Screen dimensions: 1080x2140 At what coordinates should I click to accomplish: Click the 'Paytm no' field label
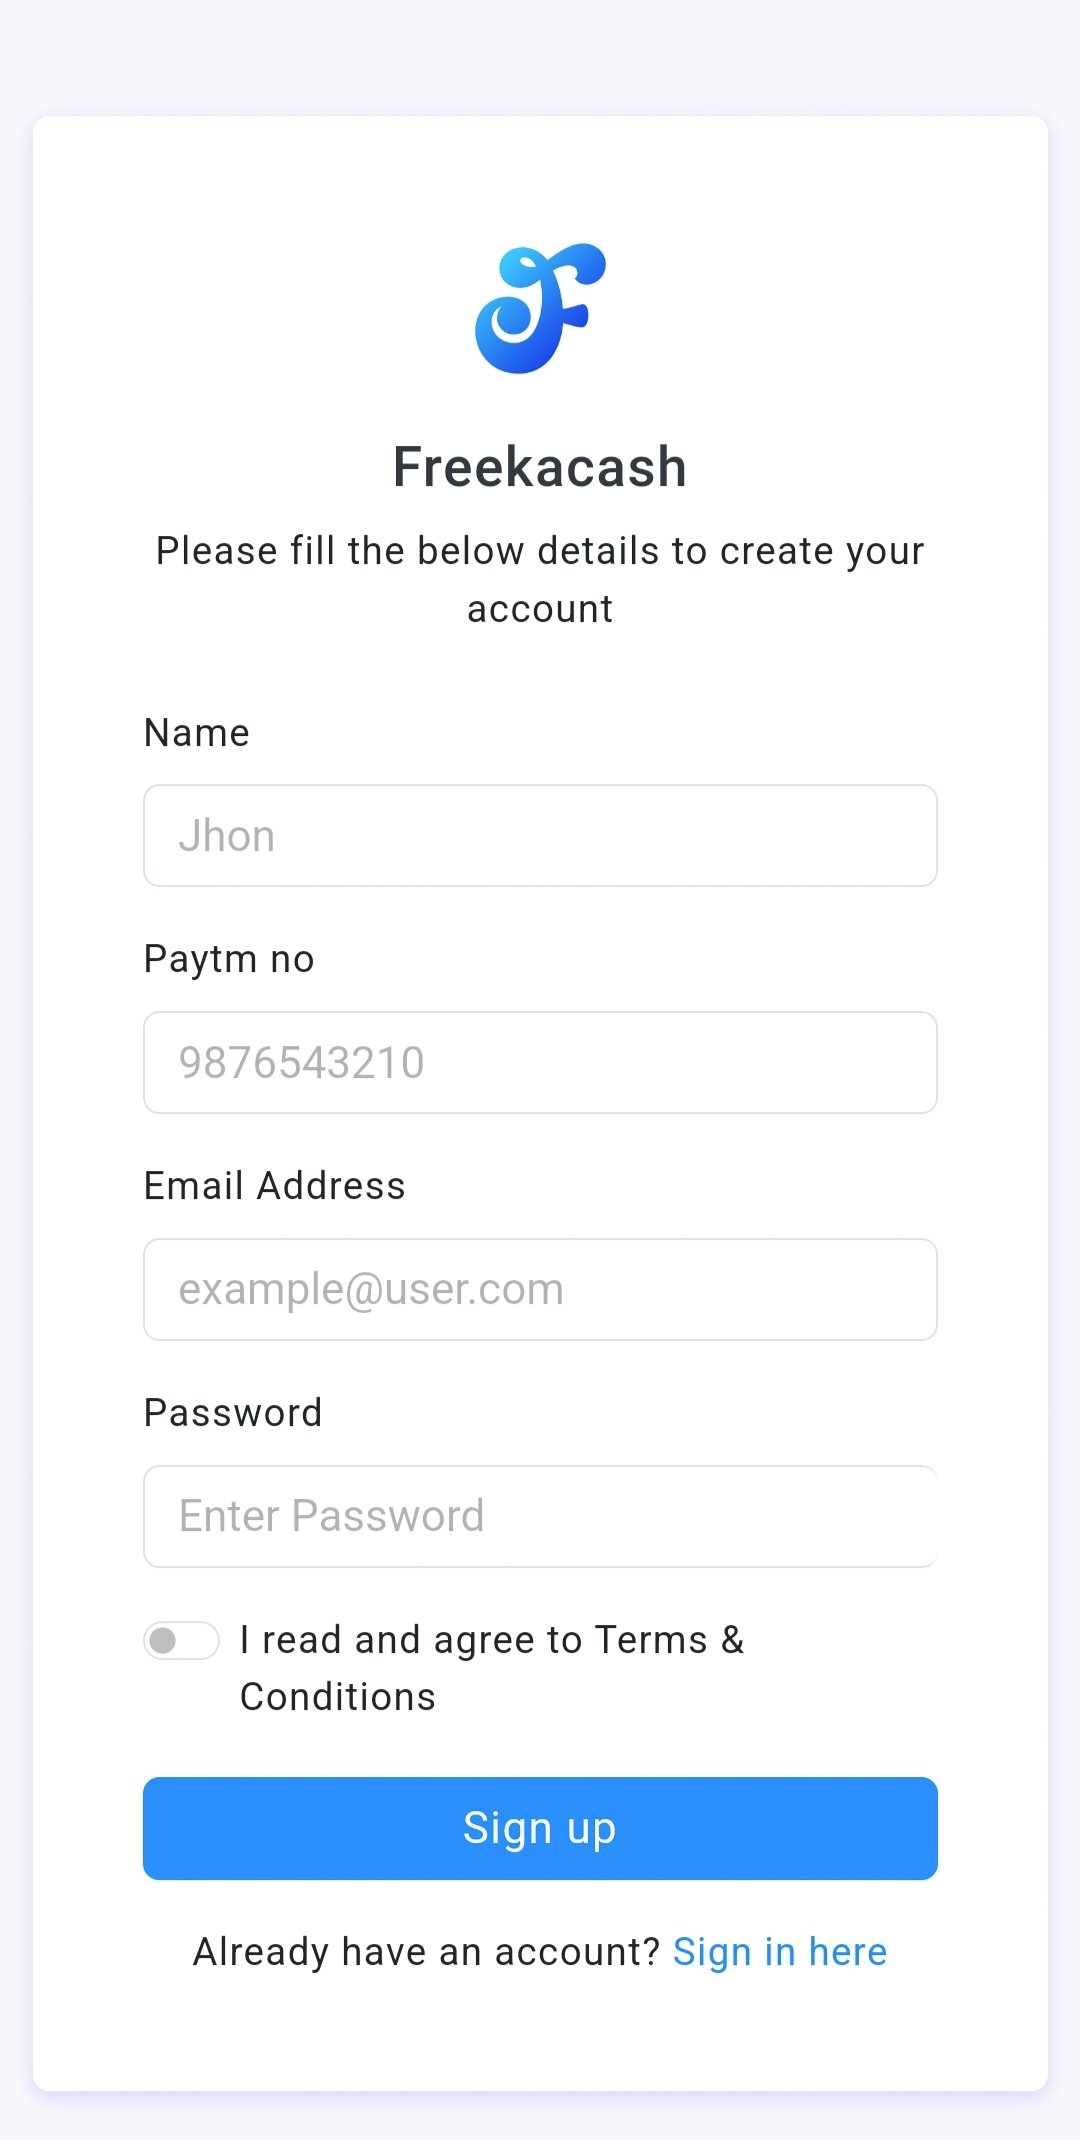click(x=229, y=959)
